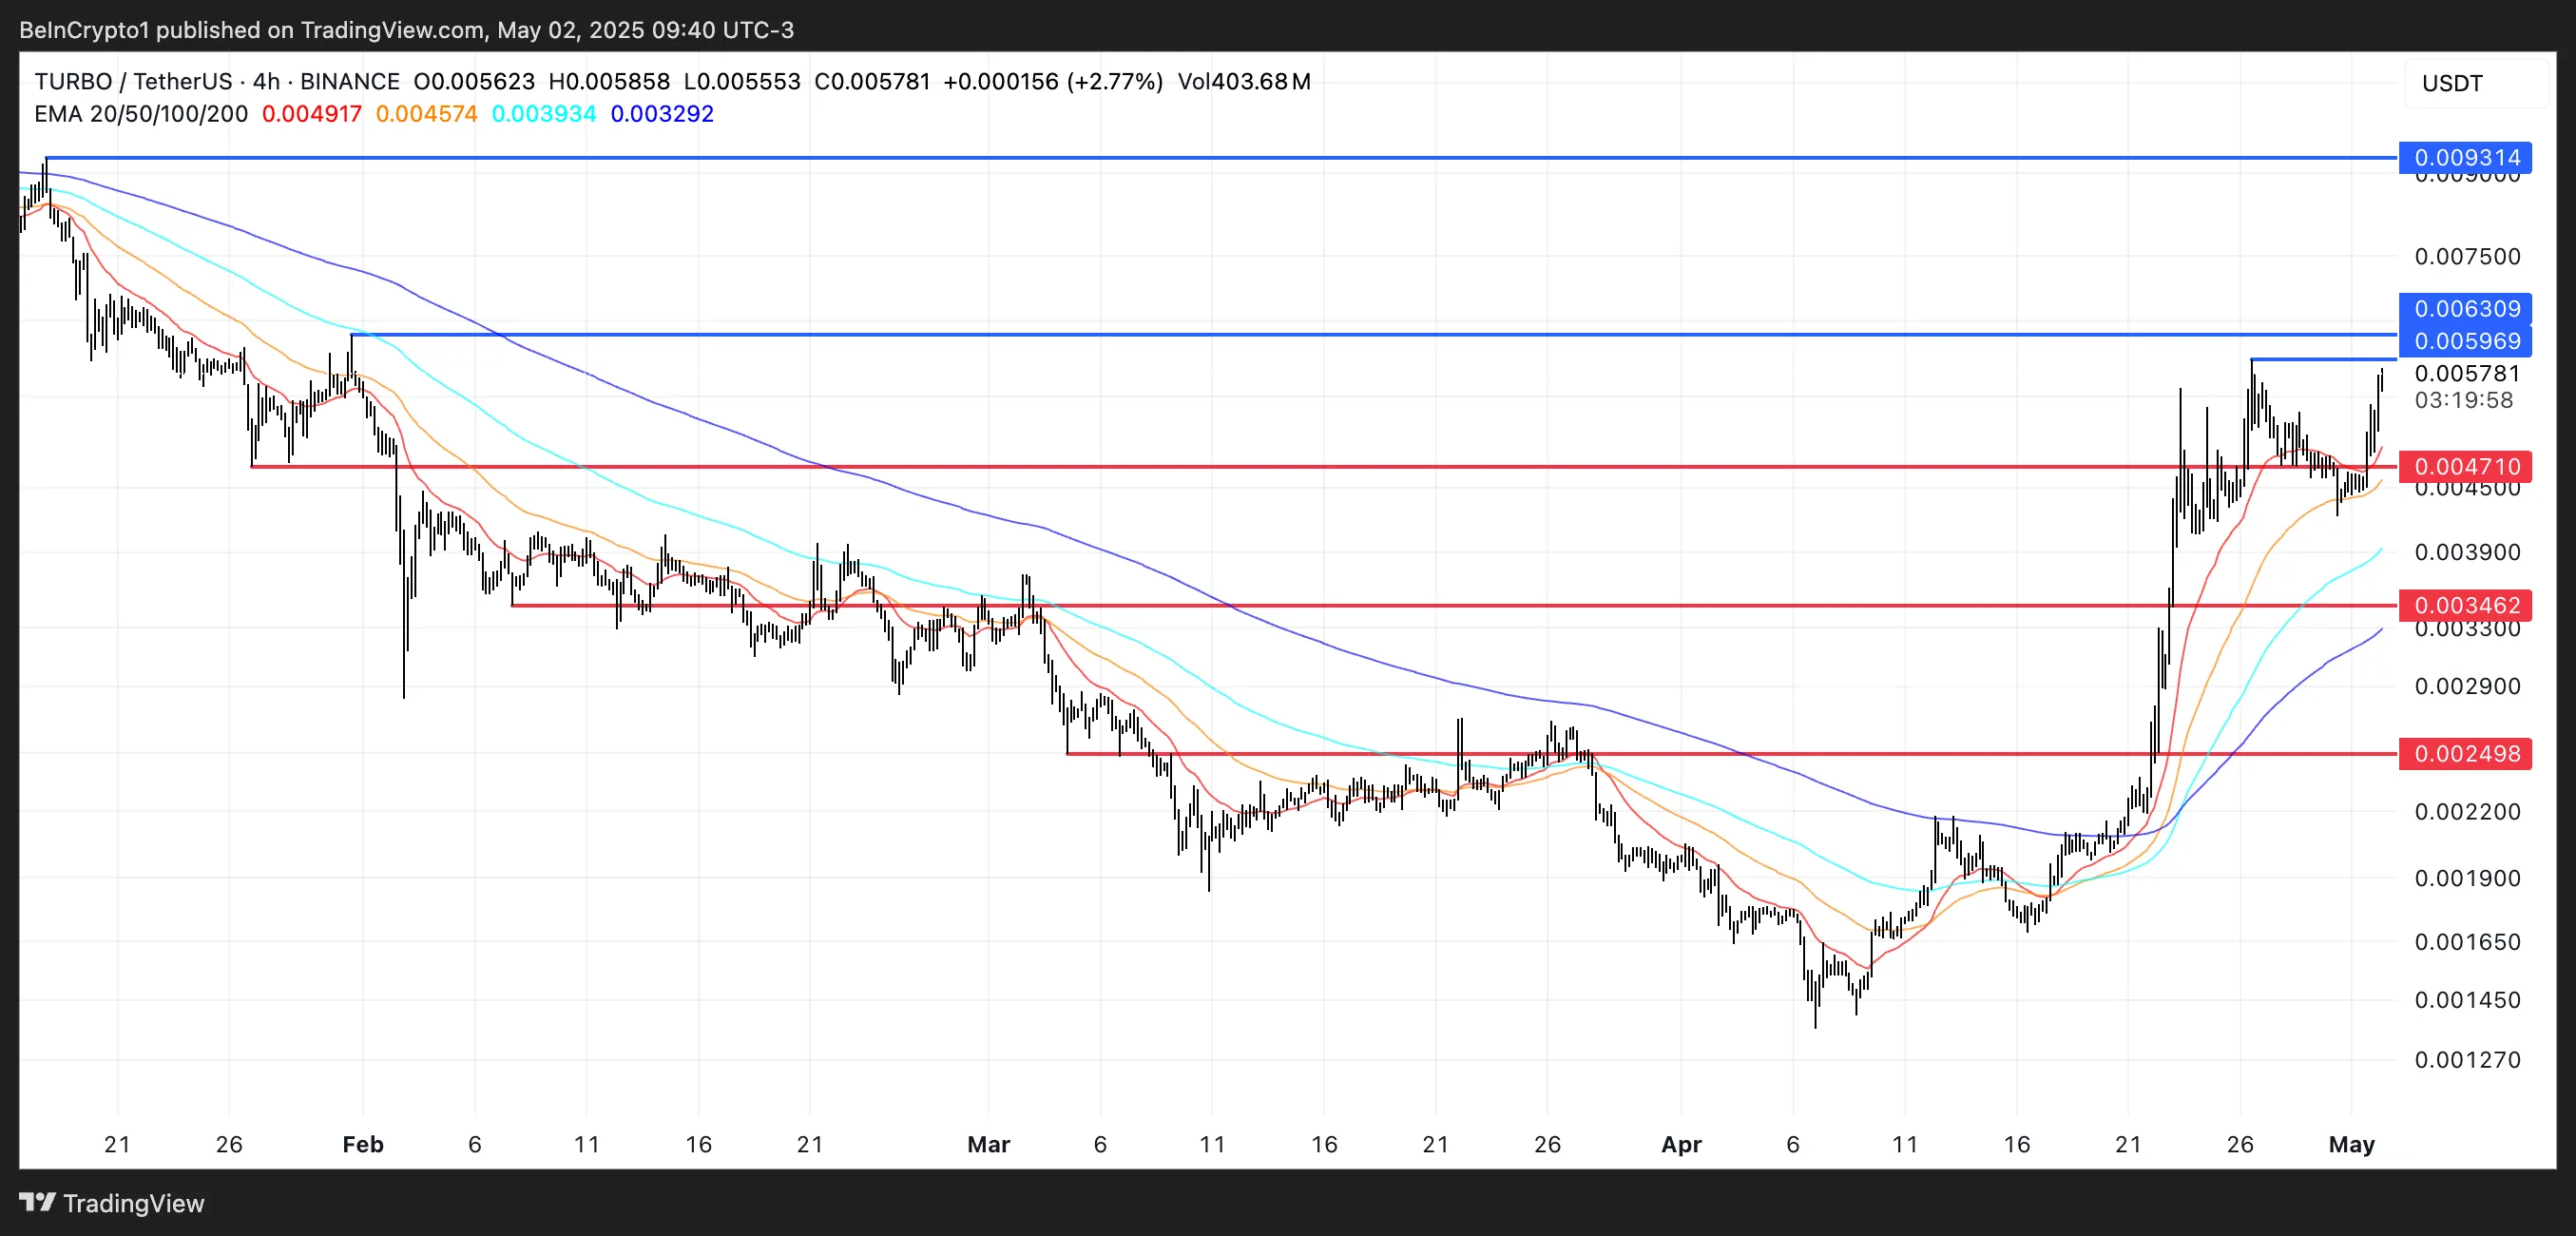Viewport: 2576px width, 1236px height.
Task: Click the current price 0.005781 label
Action: click(x=2467, y=374)
